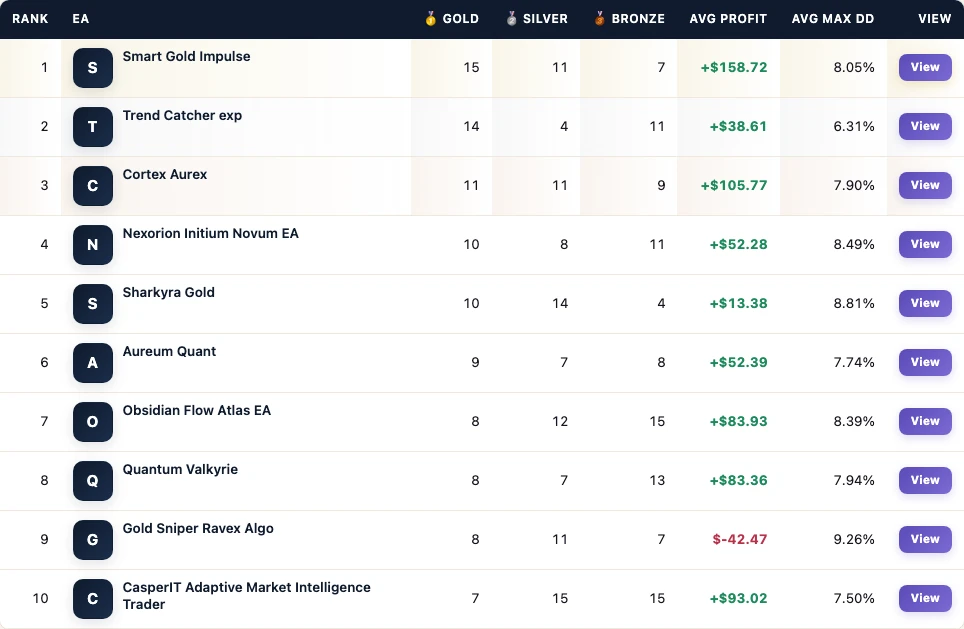964x629 pixels.
Task: Click the 7.74% max drawdown value
Action: click(x=854, y=363)
